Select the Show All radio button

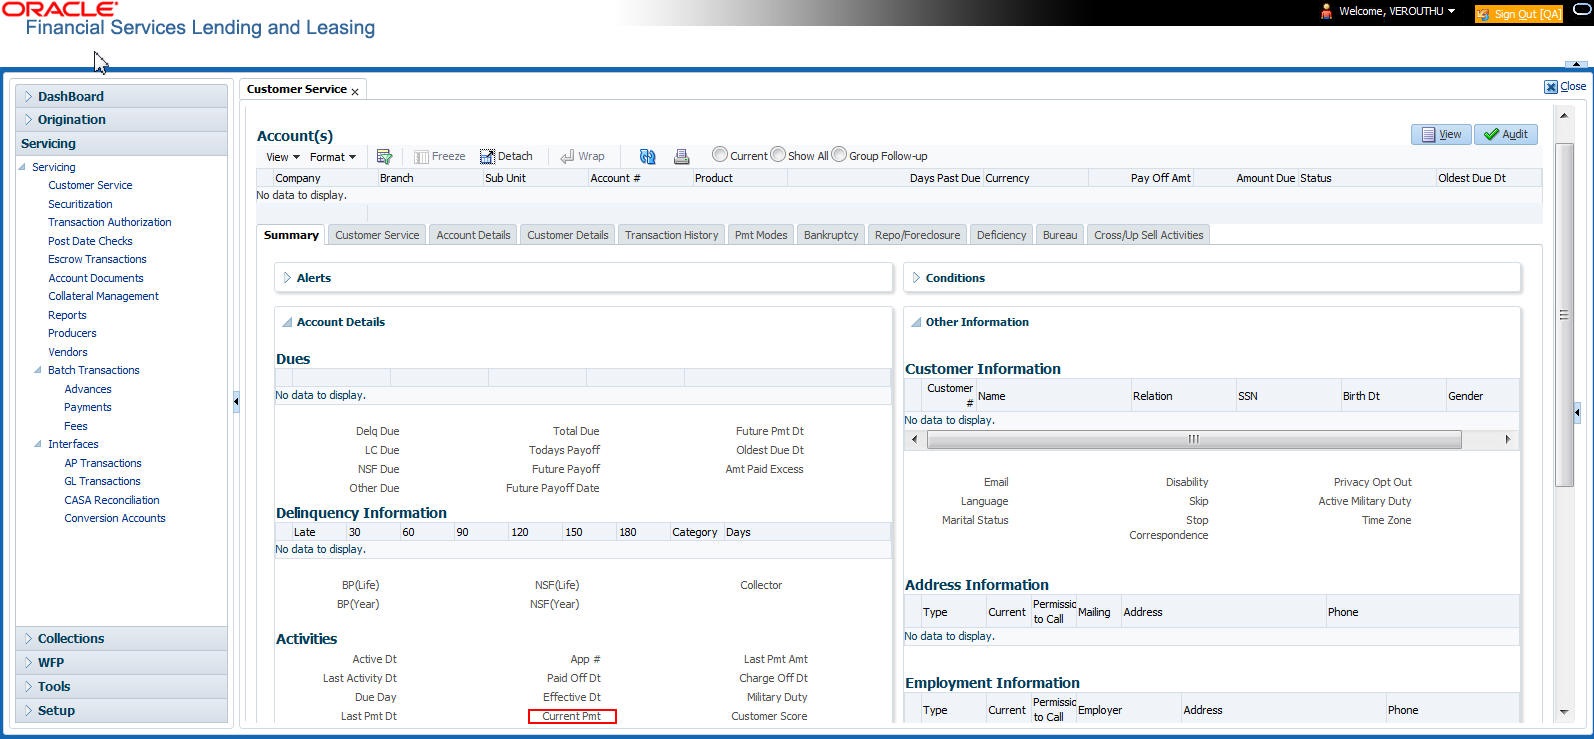[x=778, y=155]
